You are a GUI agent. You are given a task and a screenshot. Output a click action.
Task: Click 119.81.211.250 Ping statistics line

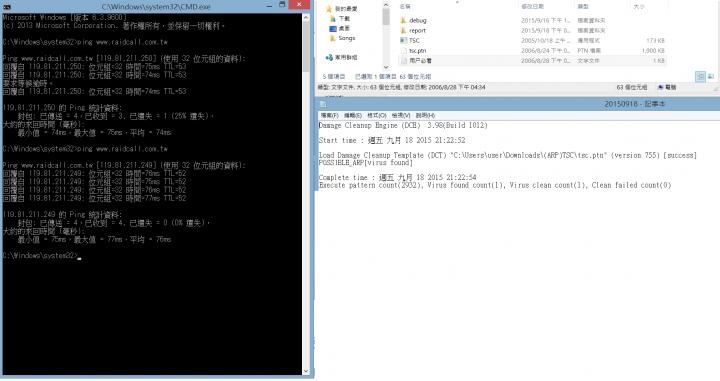point(62,108)
